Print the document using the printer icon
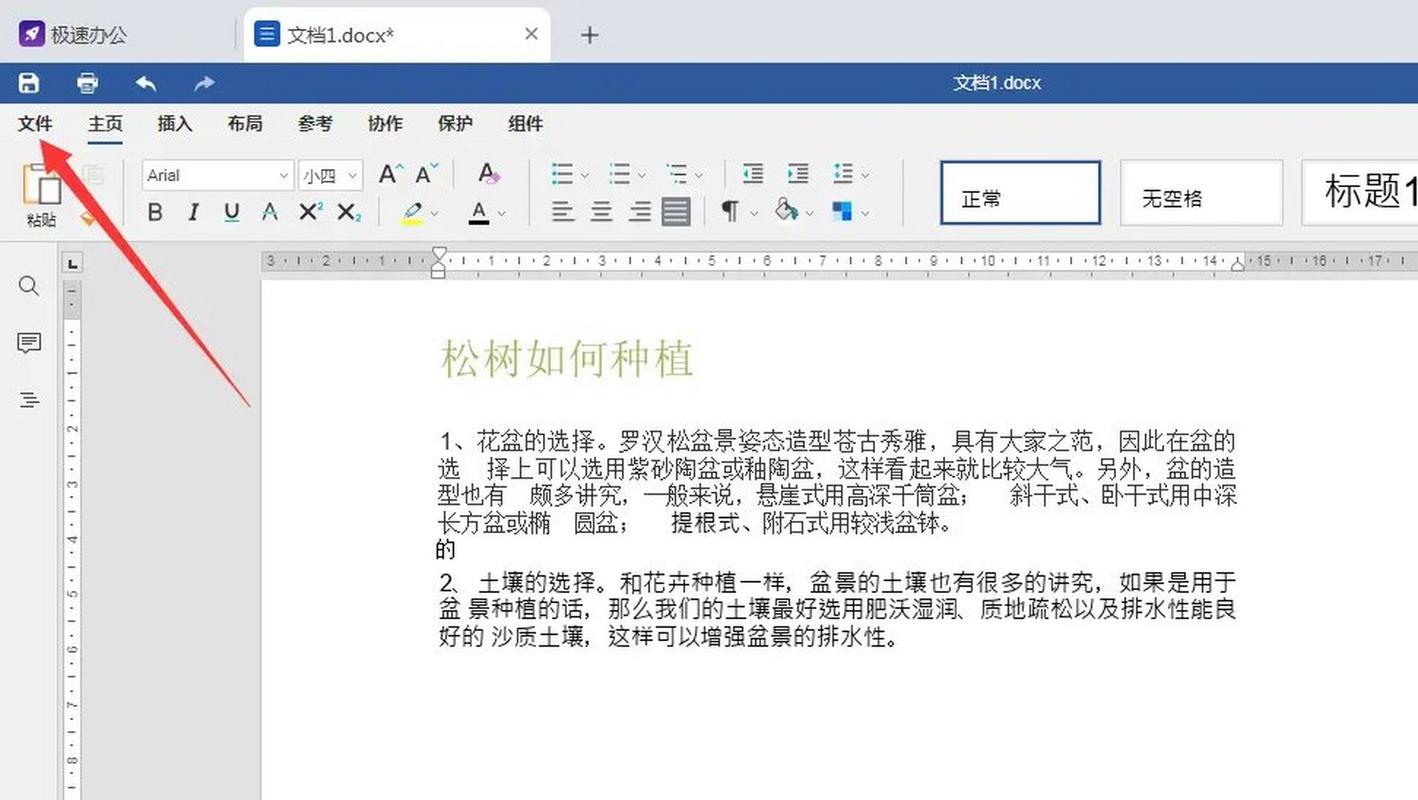 coord(88,83)
